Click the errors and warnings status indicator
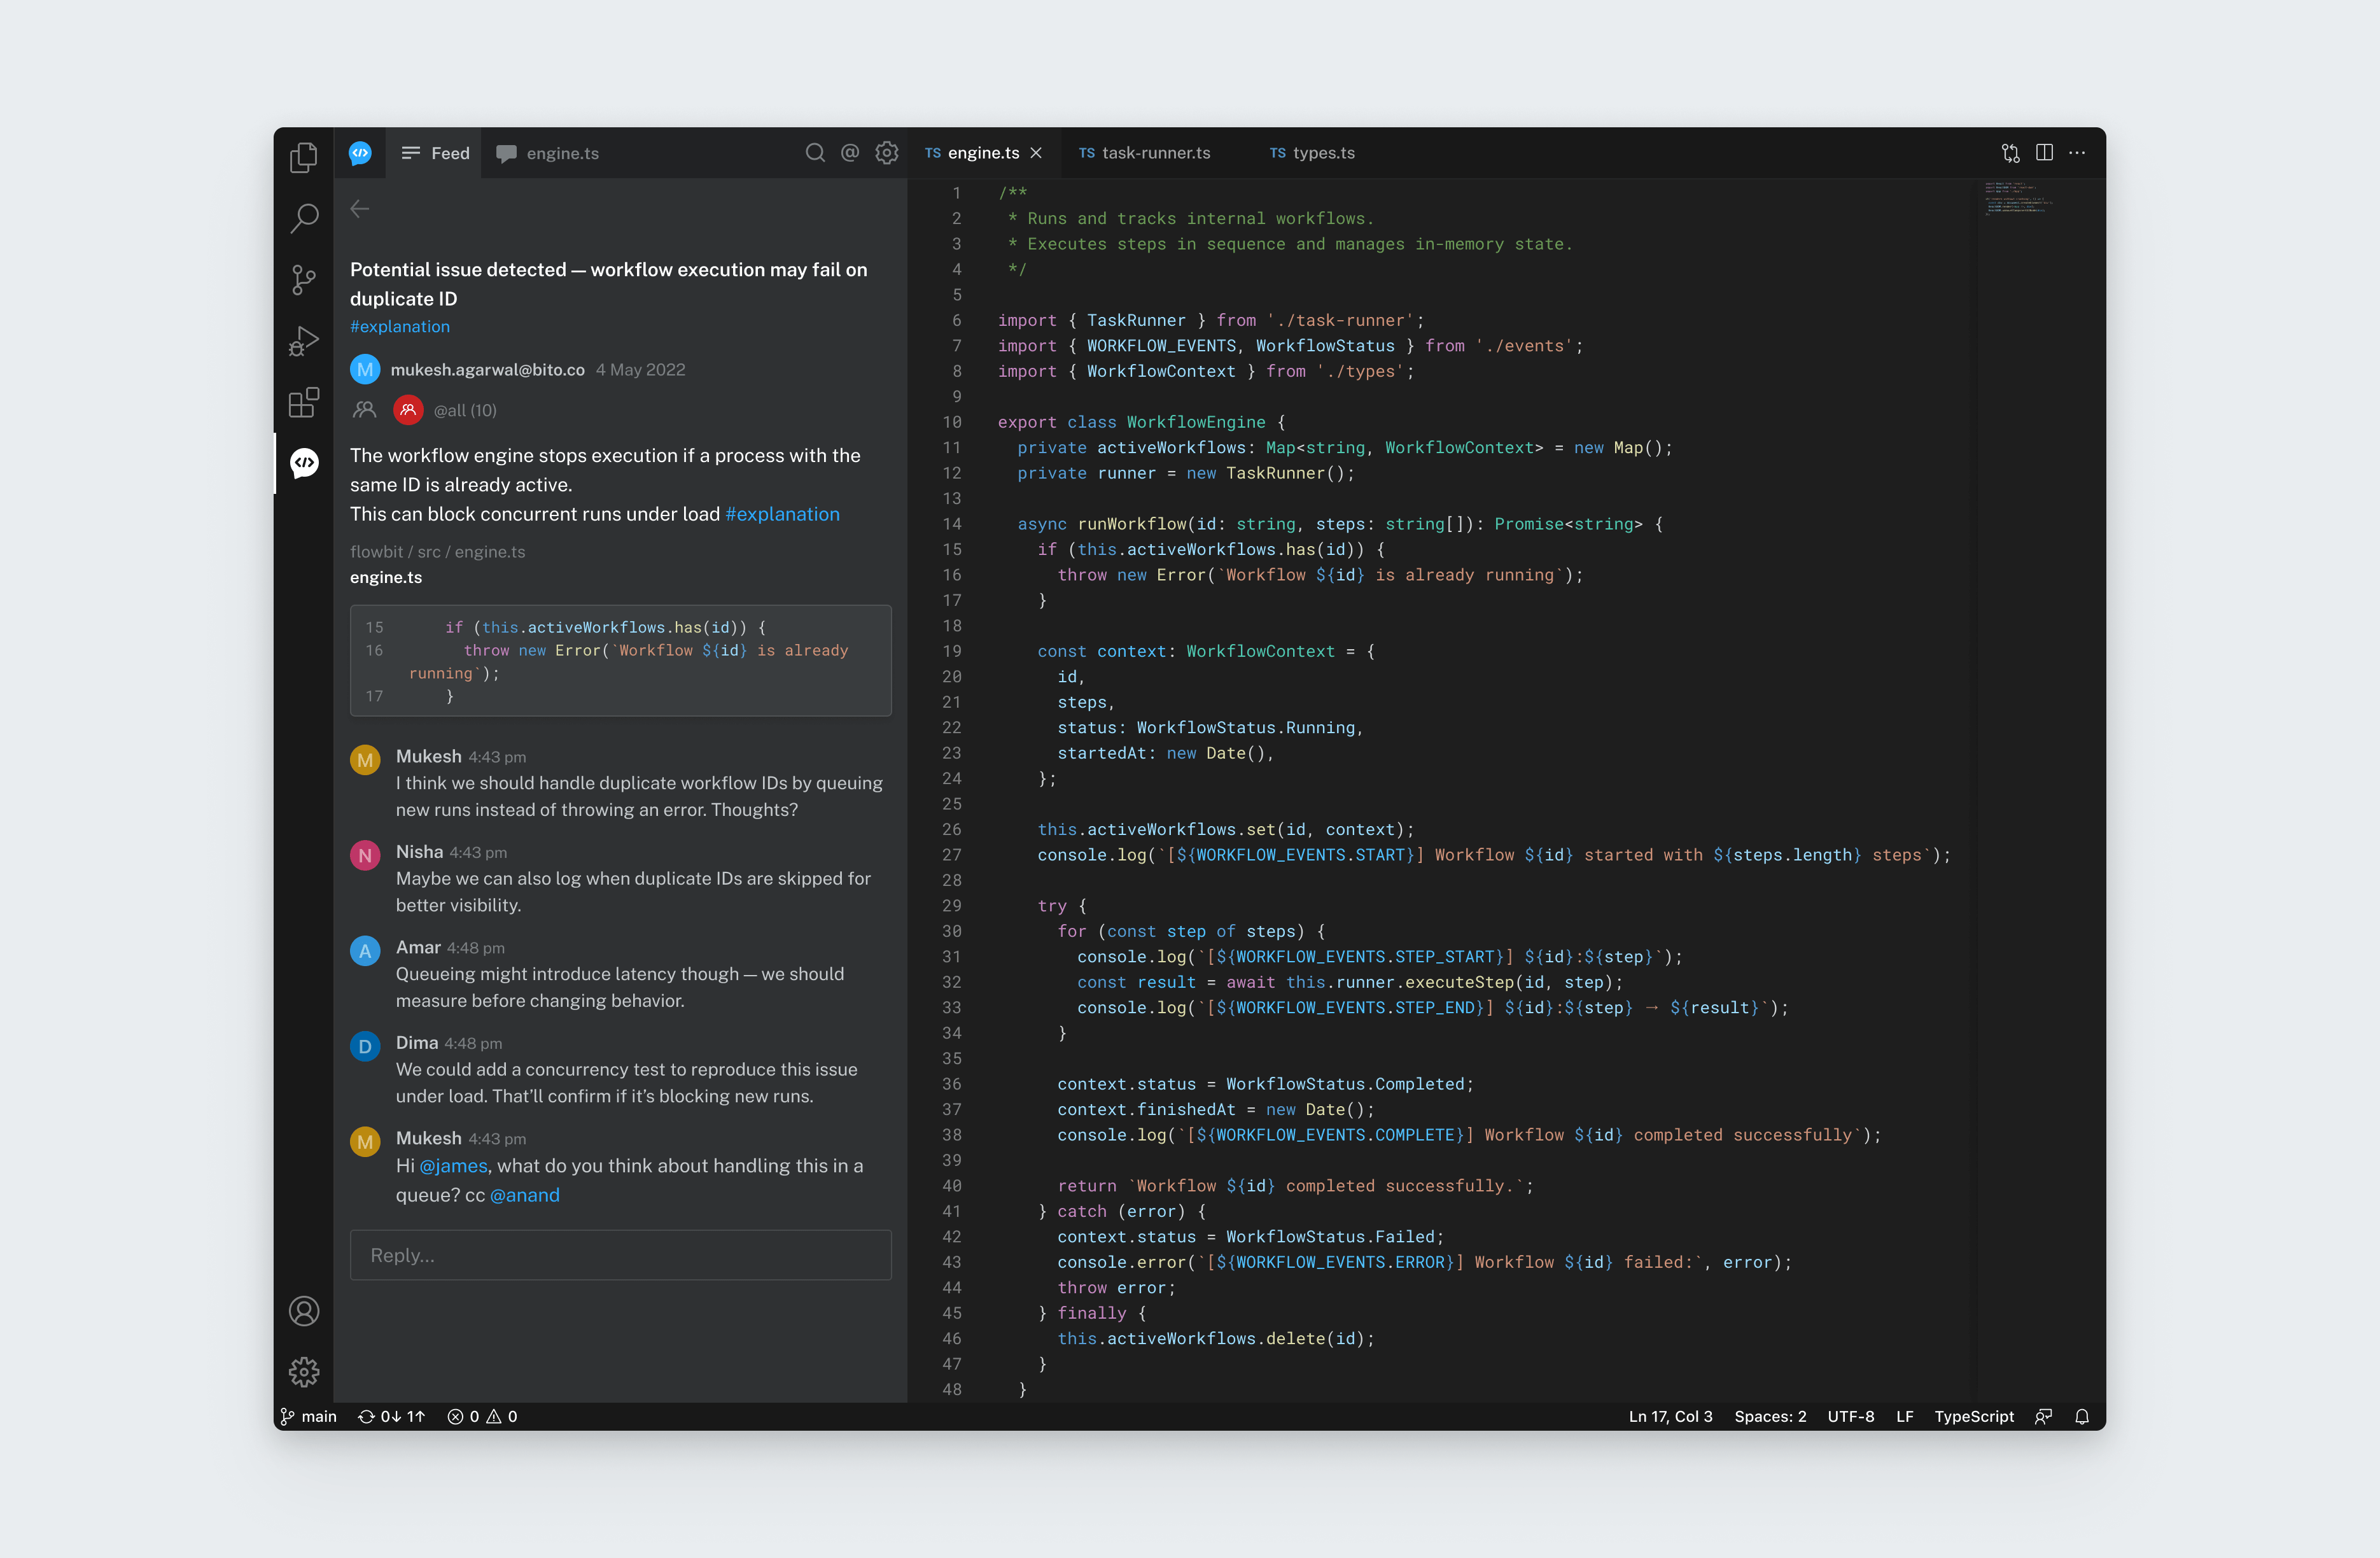Image resolution: width=2380 pixels, height=1558 pixels. (482, 1416)
